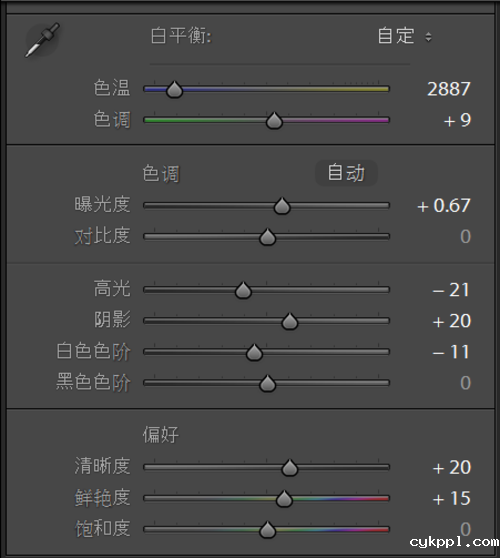
Task: Click the 阴影 shadows slider handle
Action: 289,321
